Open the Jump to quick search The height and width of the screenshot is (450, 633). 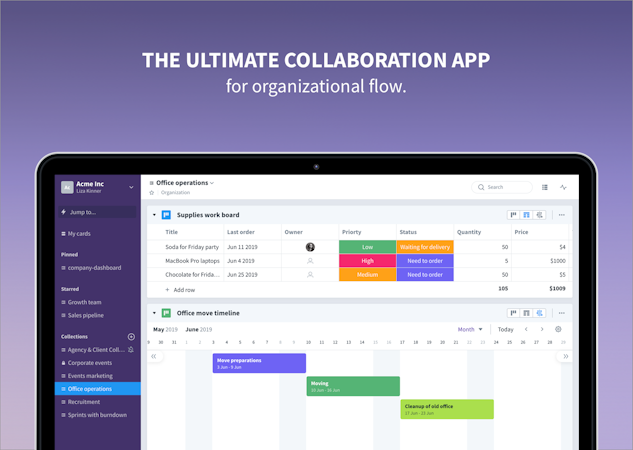pos(97,212)
